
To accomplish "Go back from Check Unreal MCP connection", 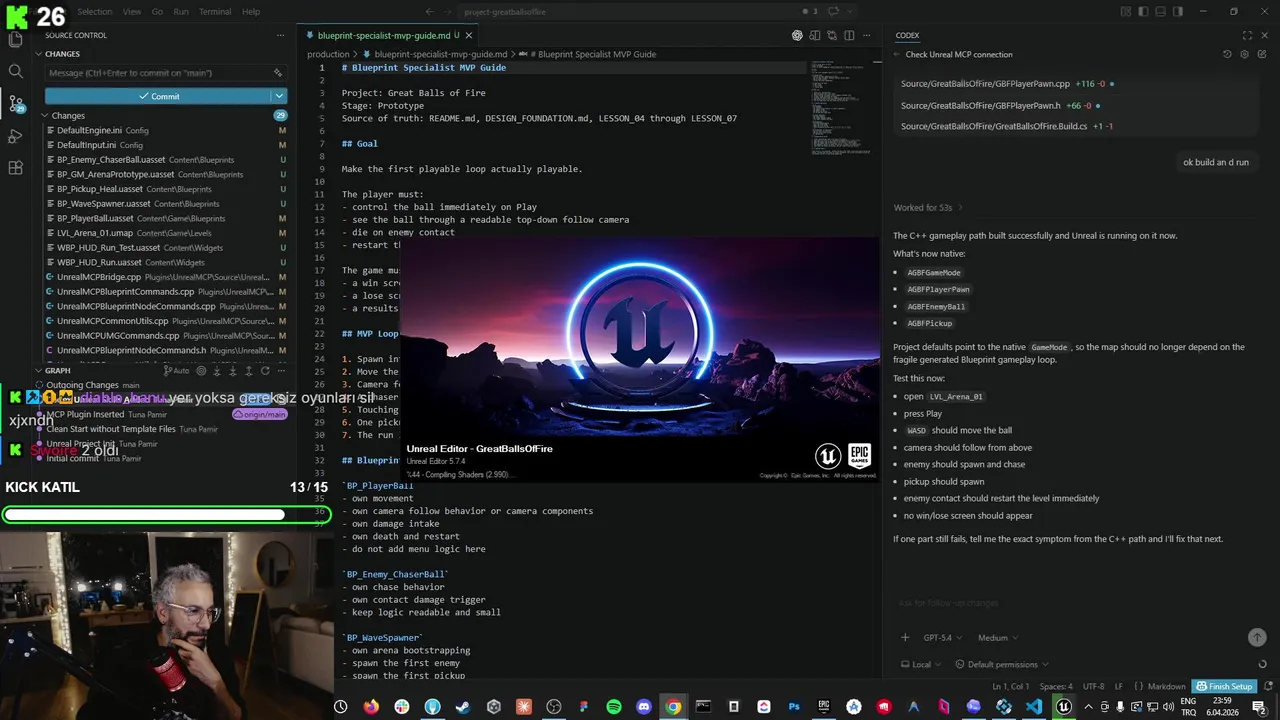I will pos(896,54).
